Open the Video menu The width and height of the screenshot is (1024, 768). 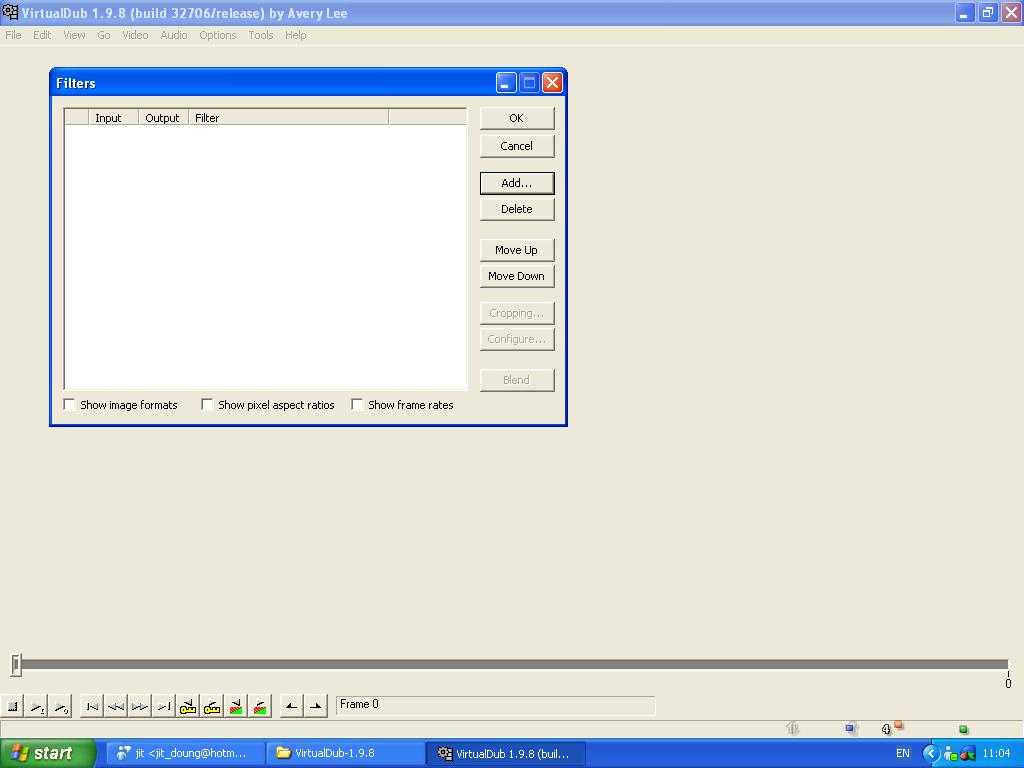[135, 35]
